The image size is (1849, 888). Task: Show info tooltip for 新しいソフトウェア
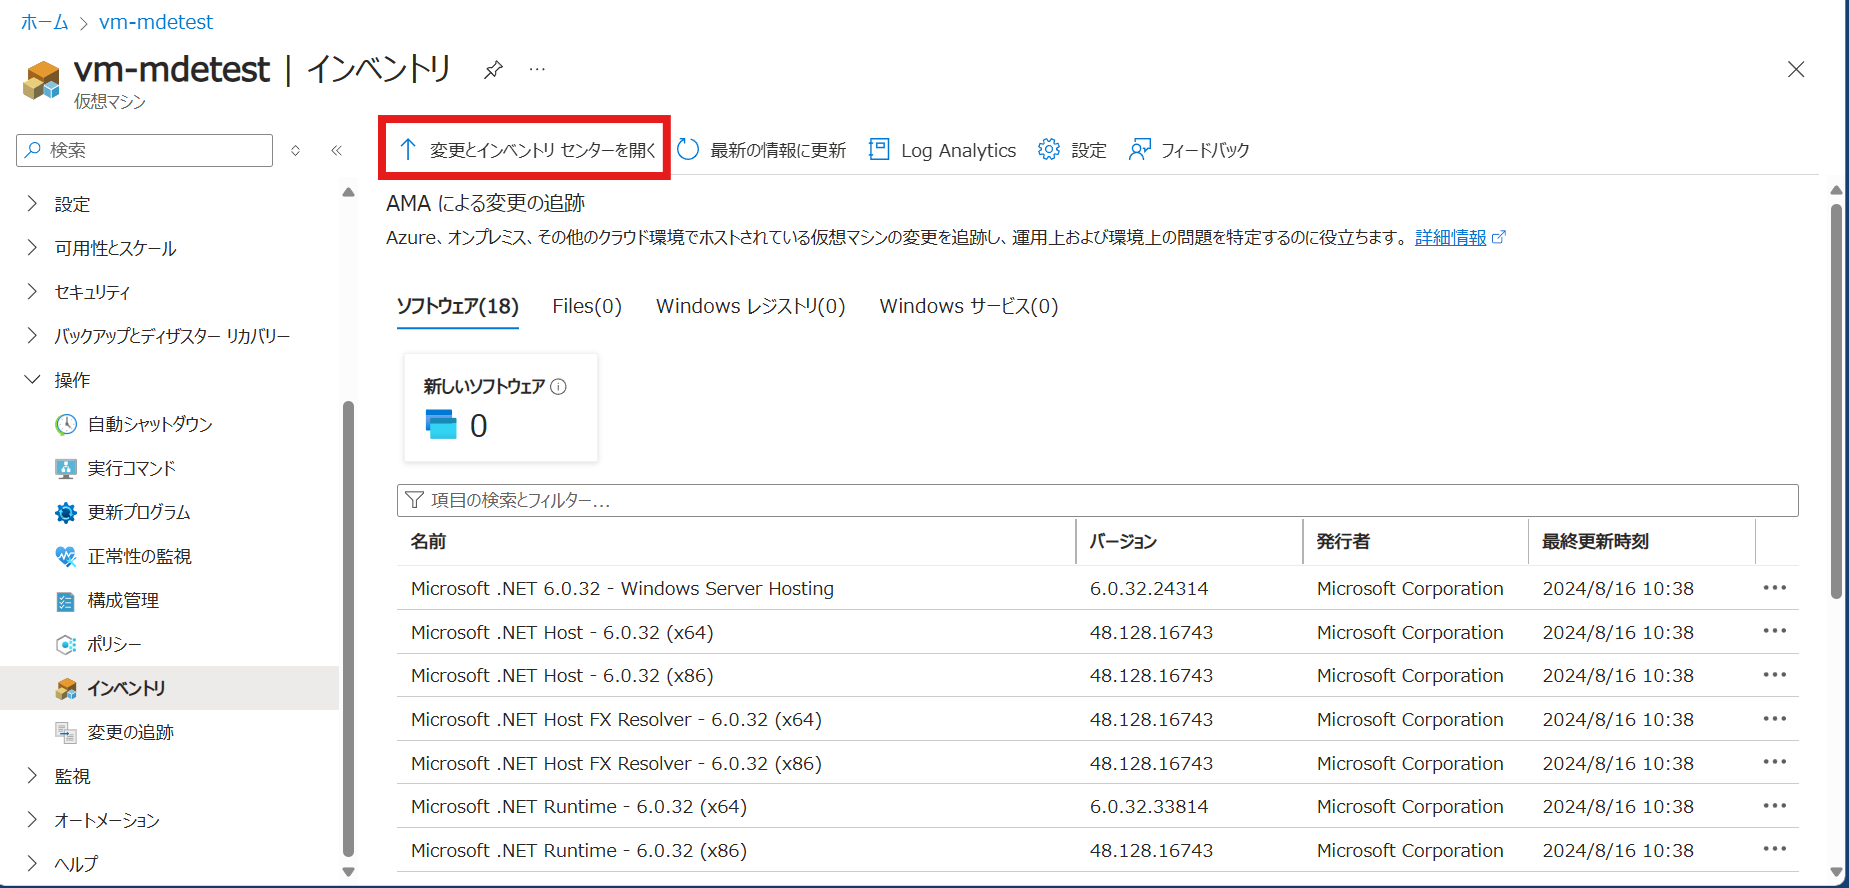559,387
